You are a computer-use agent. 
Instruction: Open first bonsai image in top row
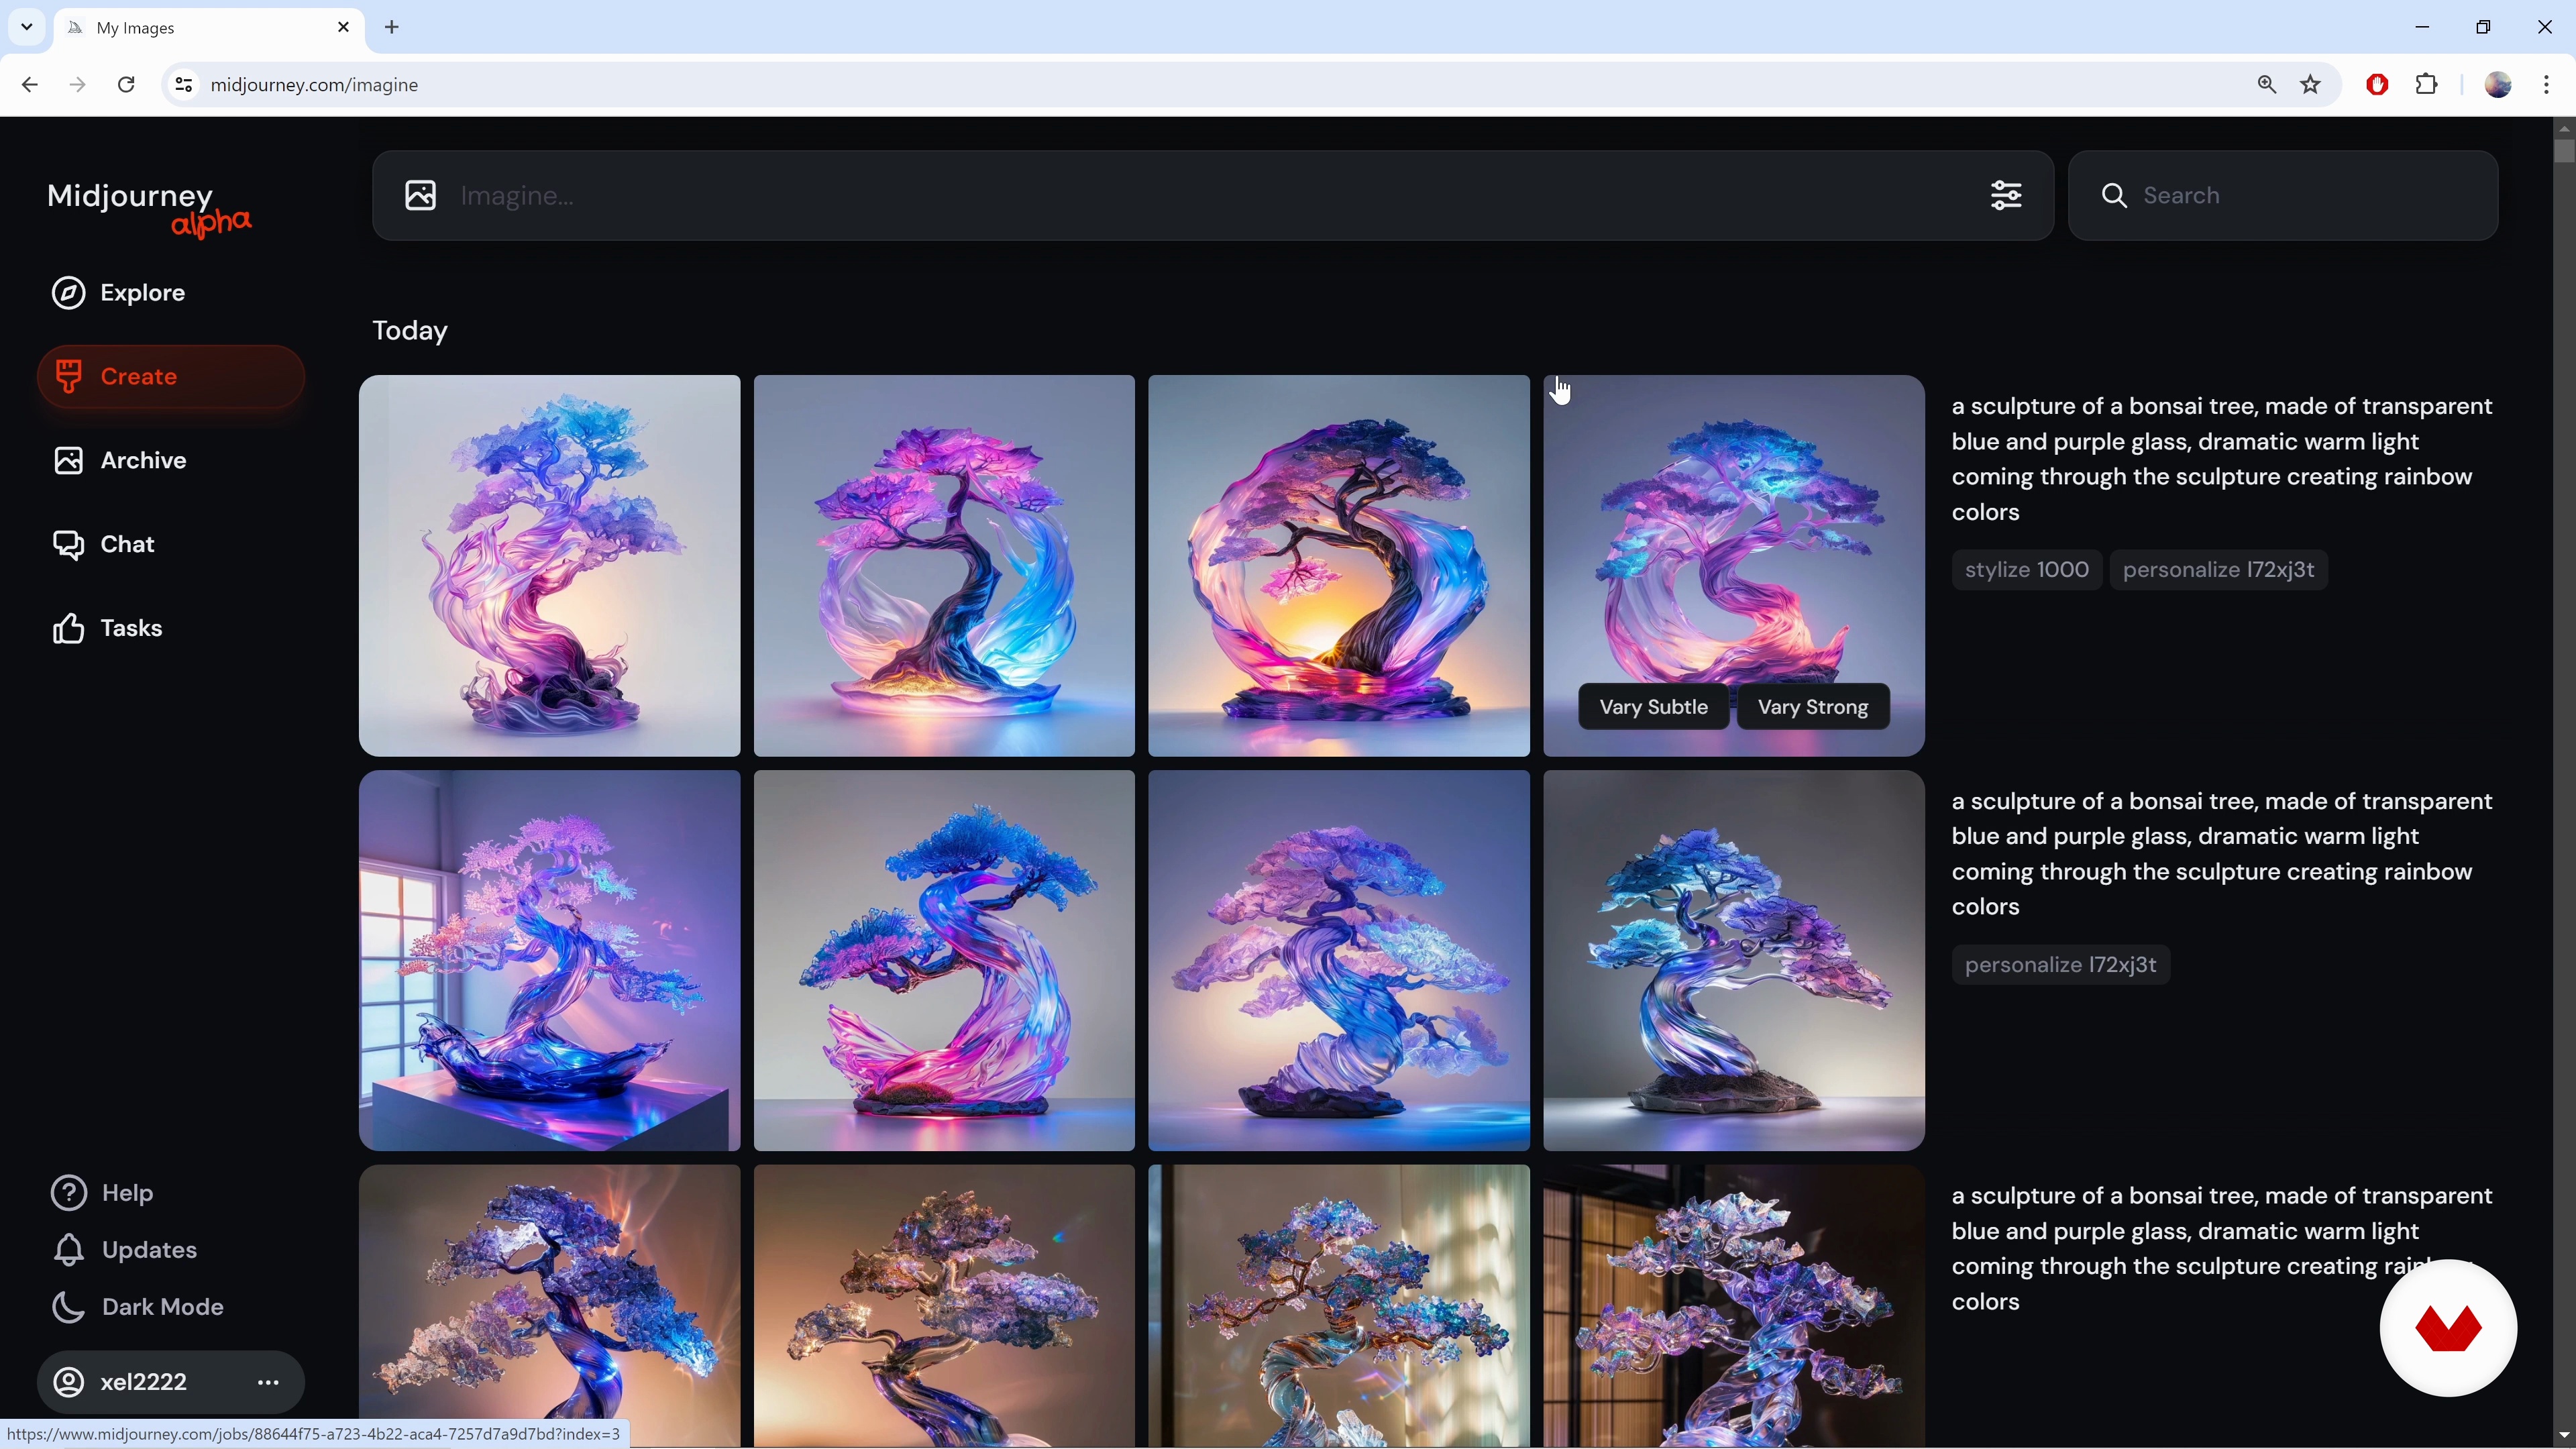click(x=549, y=566)
